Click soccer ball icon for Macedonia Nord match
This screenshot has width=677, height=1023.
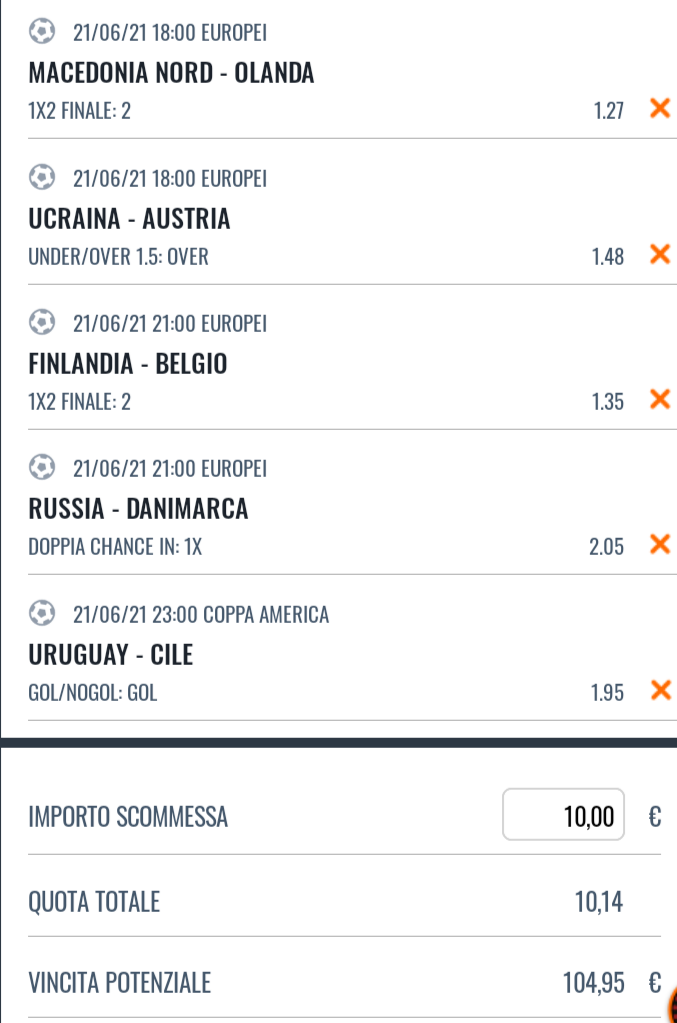pos(42,33)
